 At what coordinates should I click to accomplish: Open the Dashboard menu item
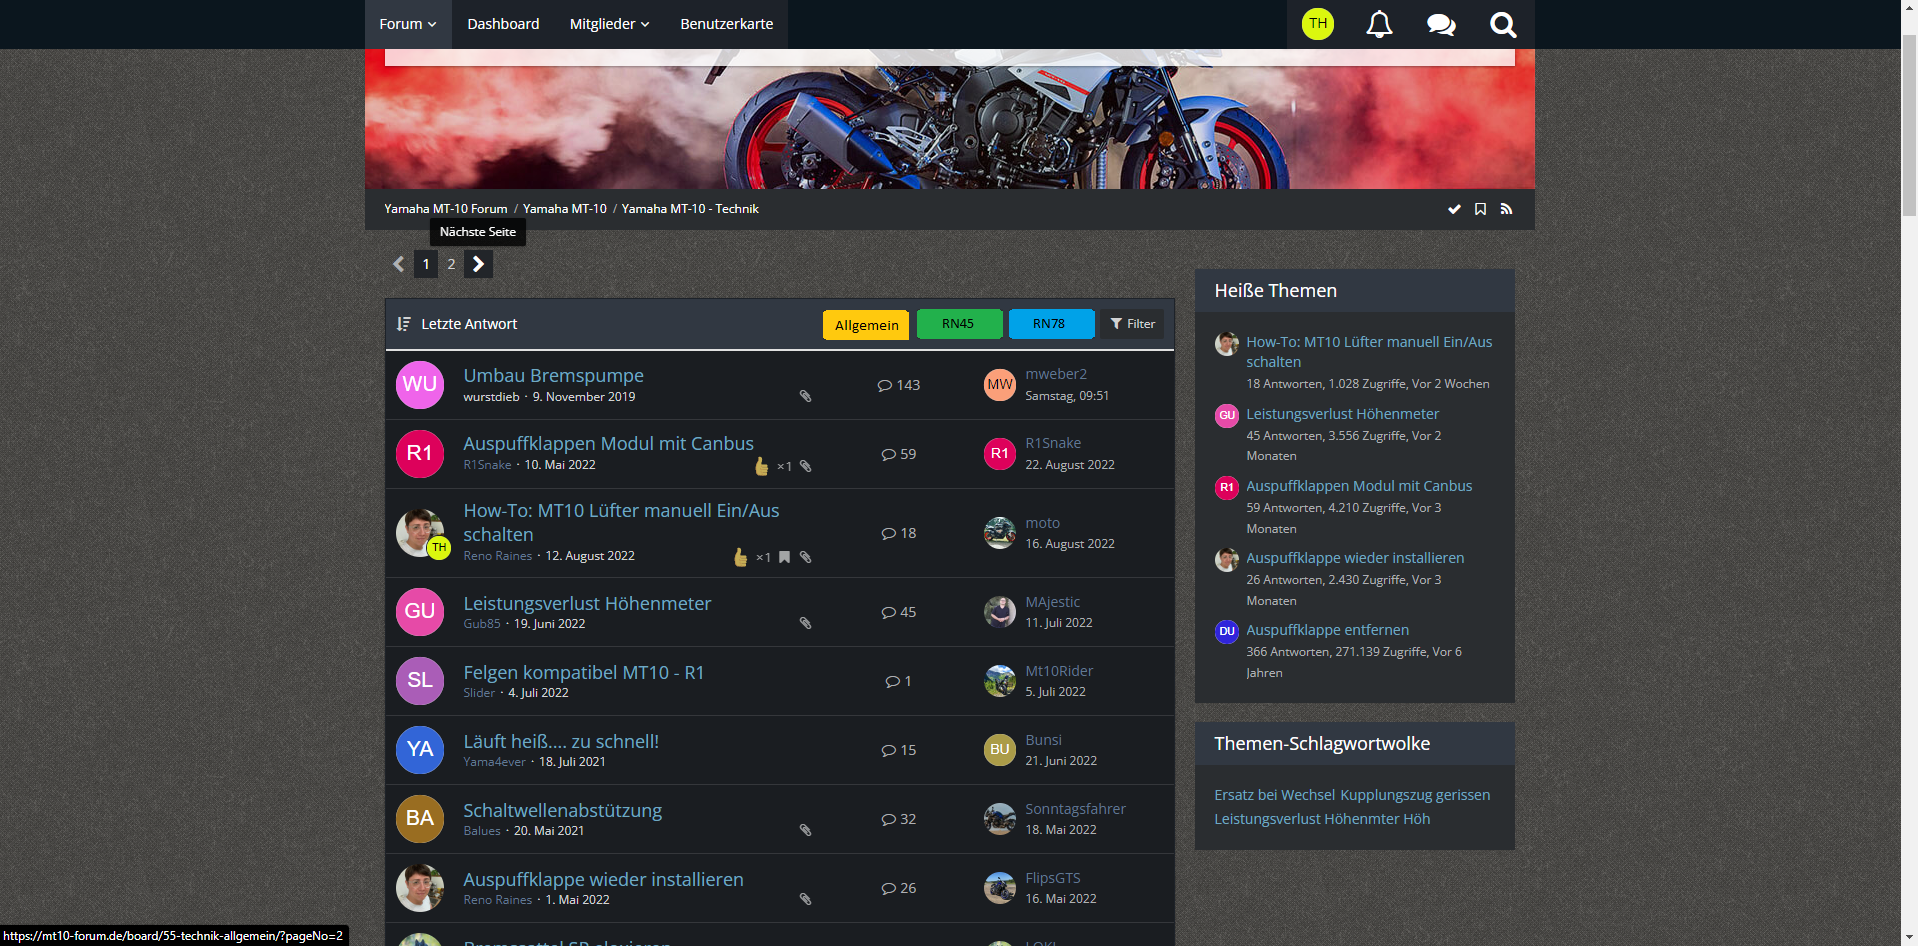503,24
